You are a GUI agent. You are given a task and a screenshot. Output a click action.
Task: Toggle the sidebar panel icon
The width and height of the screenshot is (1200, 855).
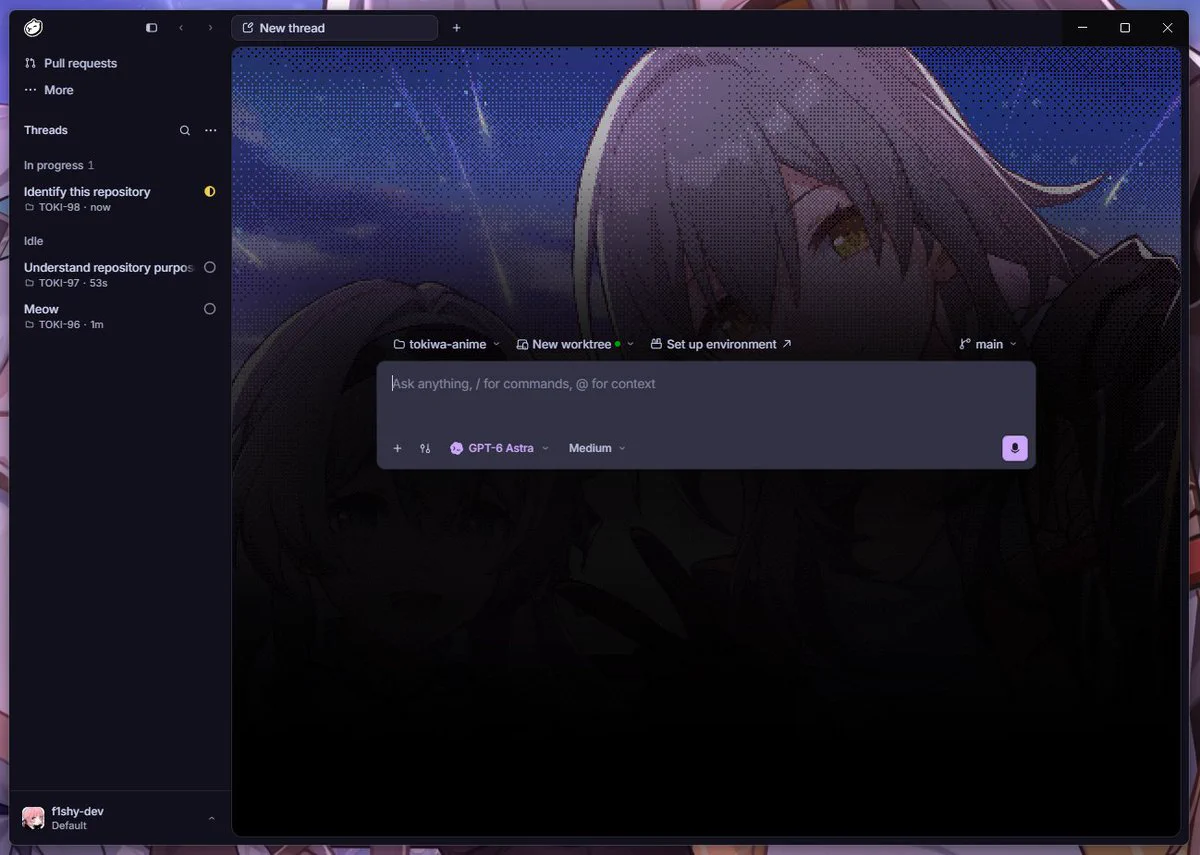(152, 28)
